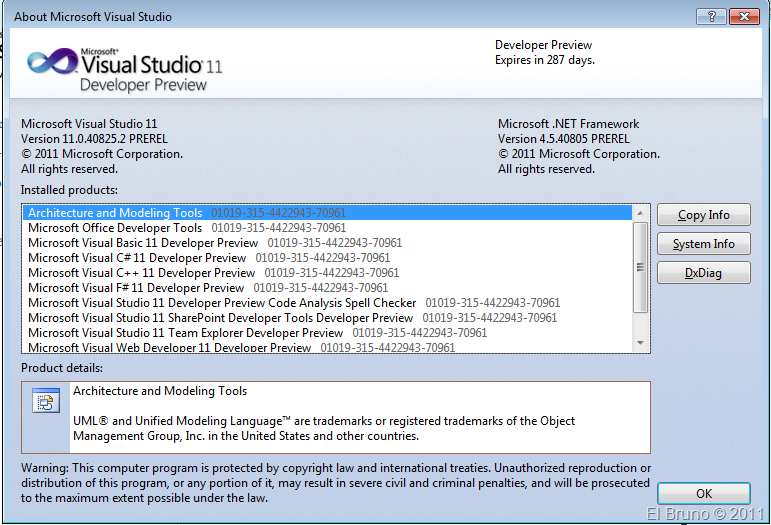Viewport: 771px width, 525px height.
Task: Click installed products scrollbar down arrow
Action: pyautogui.click(x=641, y=343)
